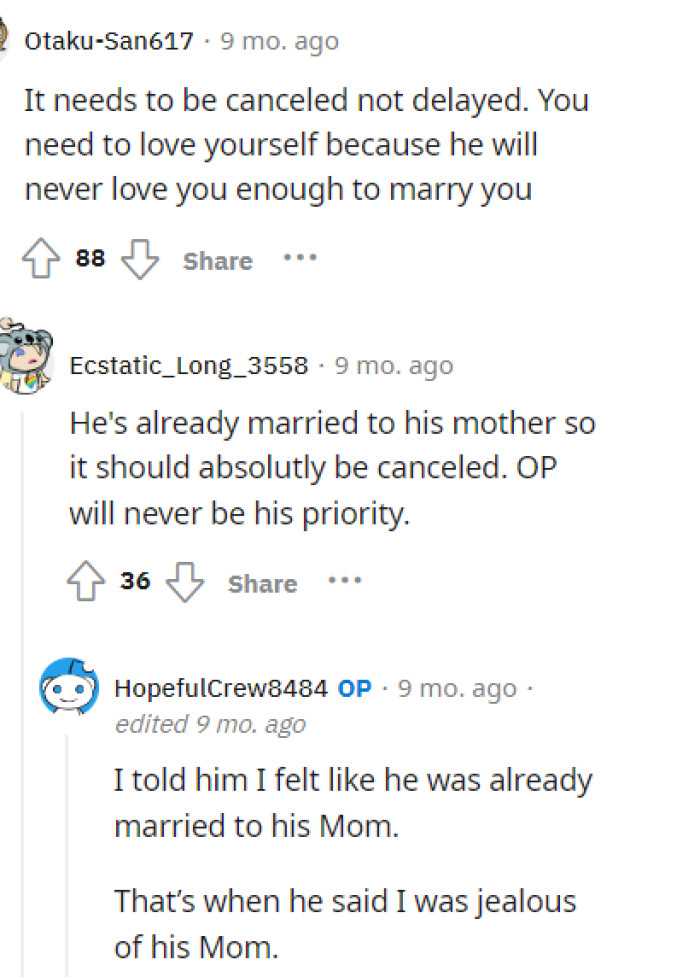Image resolution: width=700 pixels, height=977 pixels.
Task: Open the overflow menu on Ecstatic_Long_3558's comment
Action: coord(344,582)
